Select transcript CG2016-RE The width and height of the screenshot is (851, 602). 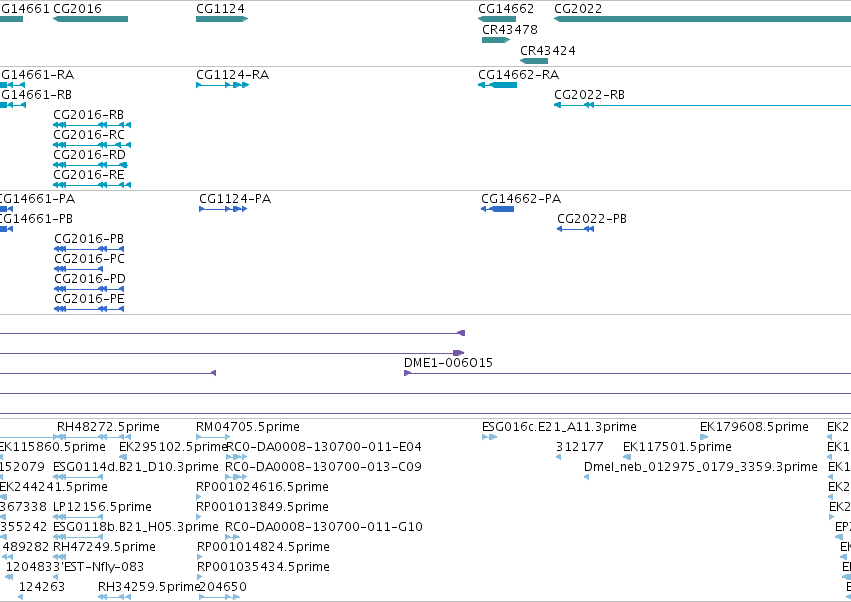(x=88, y=175)
